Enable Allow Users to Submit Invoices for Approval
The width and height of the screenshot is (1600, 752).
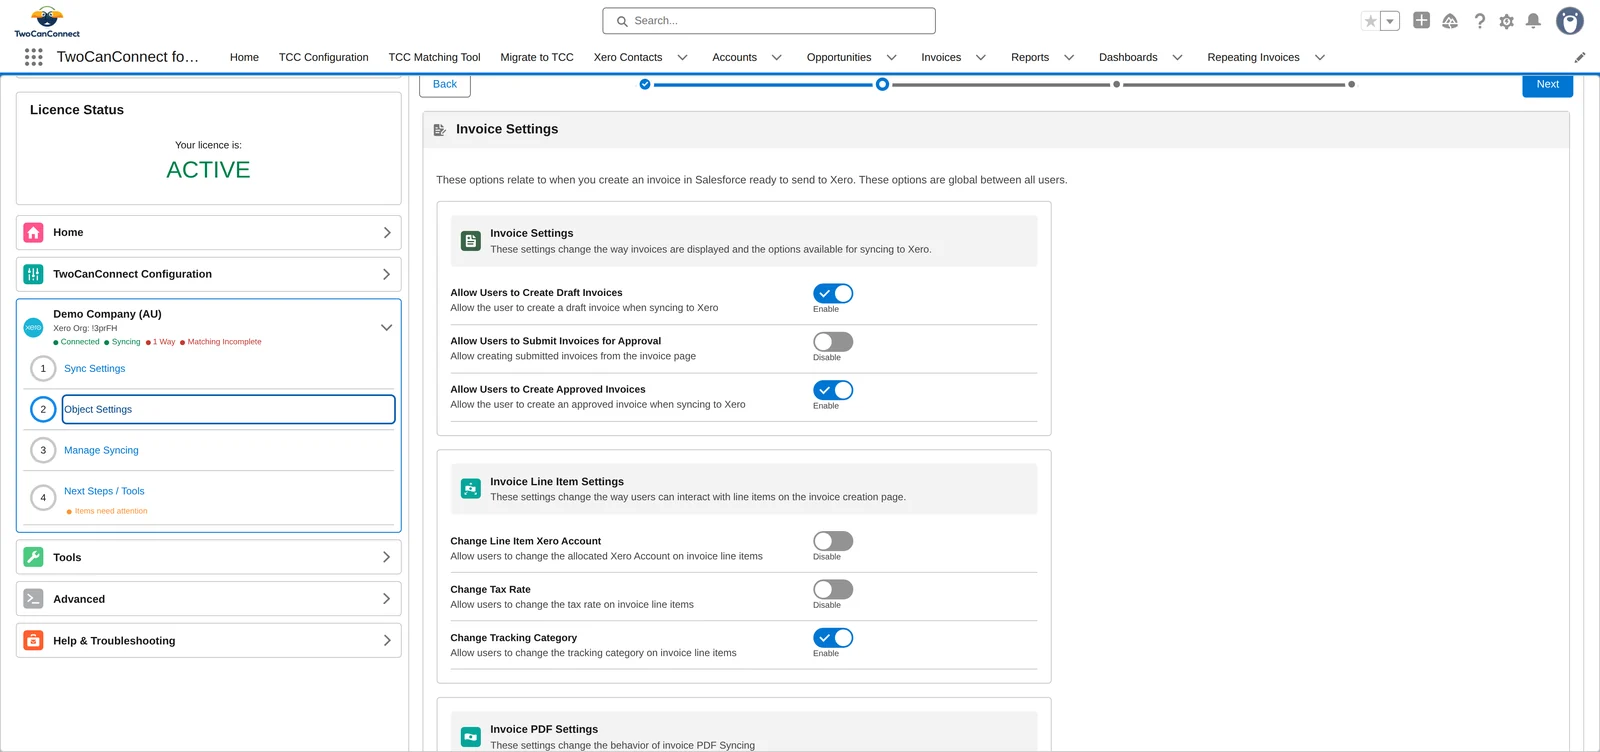[x=833, y=342]
